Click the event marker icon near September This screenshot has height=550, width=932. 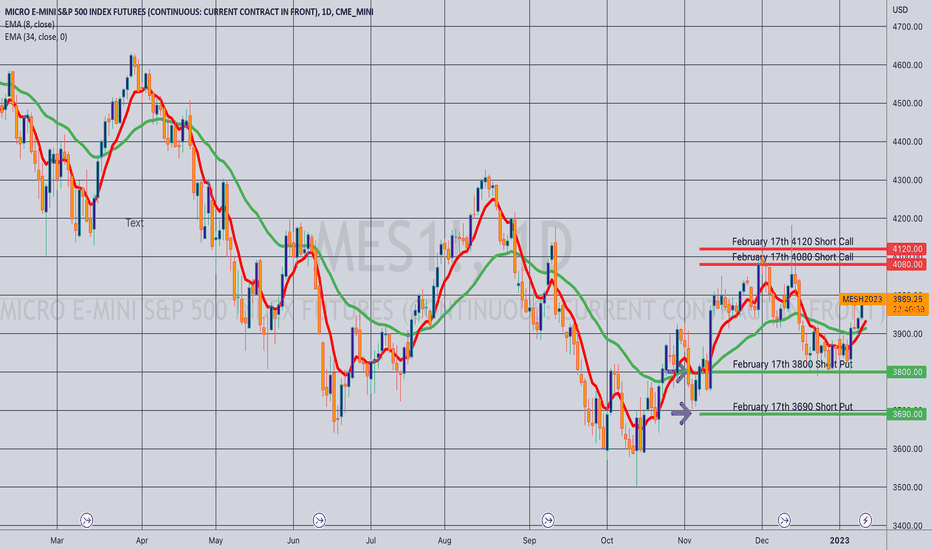[548, 520]
